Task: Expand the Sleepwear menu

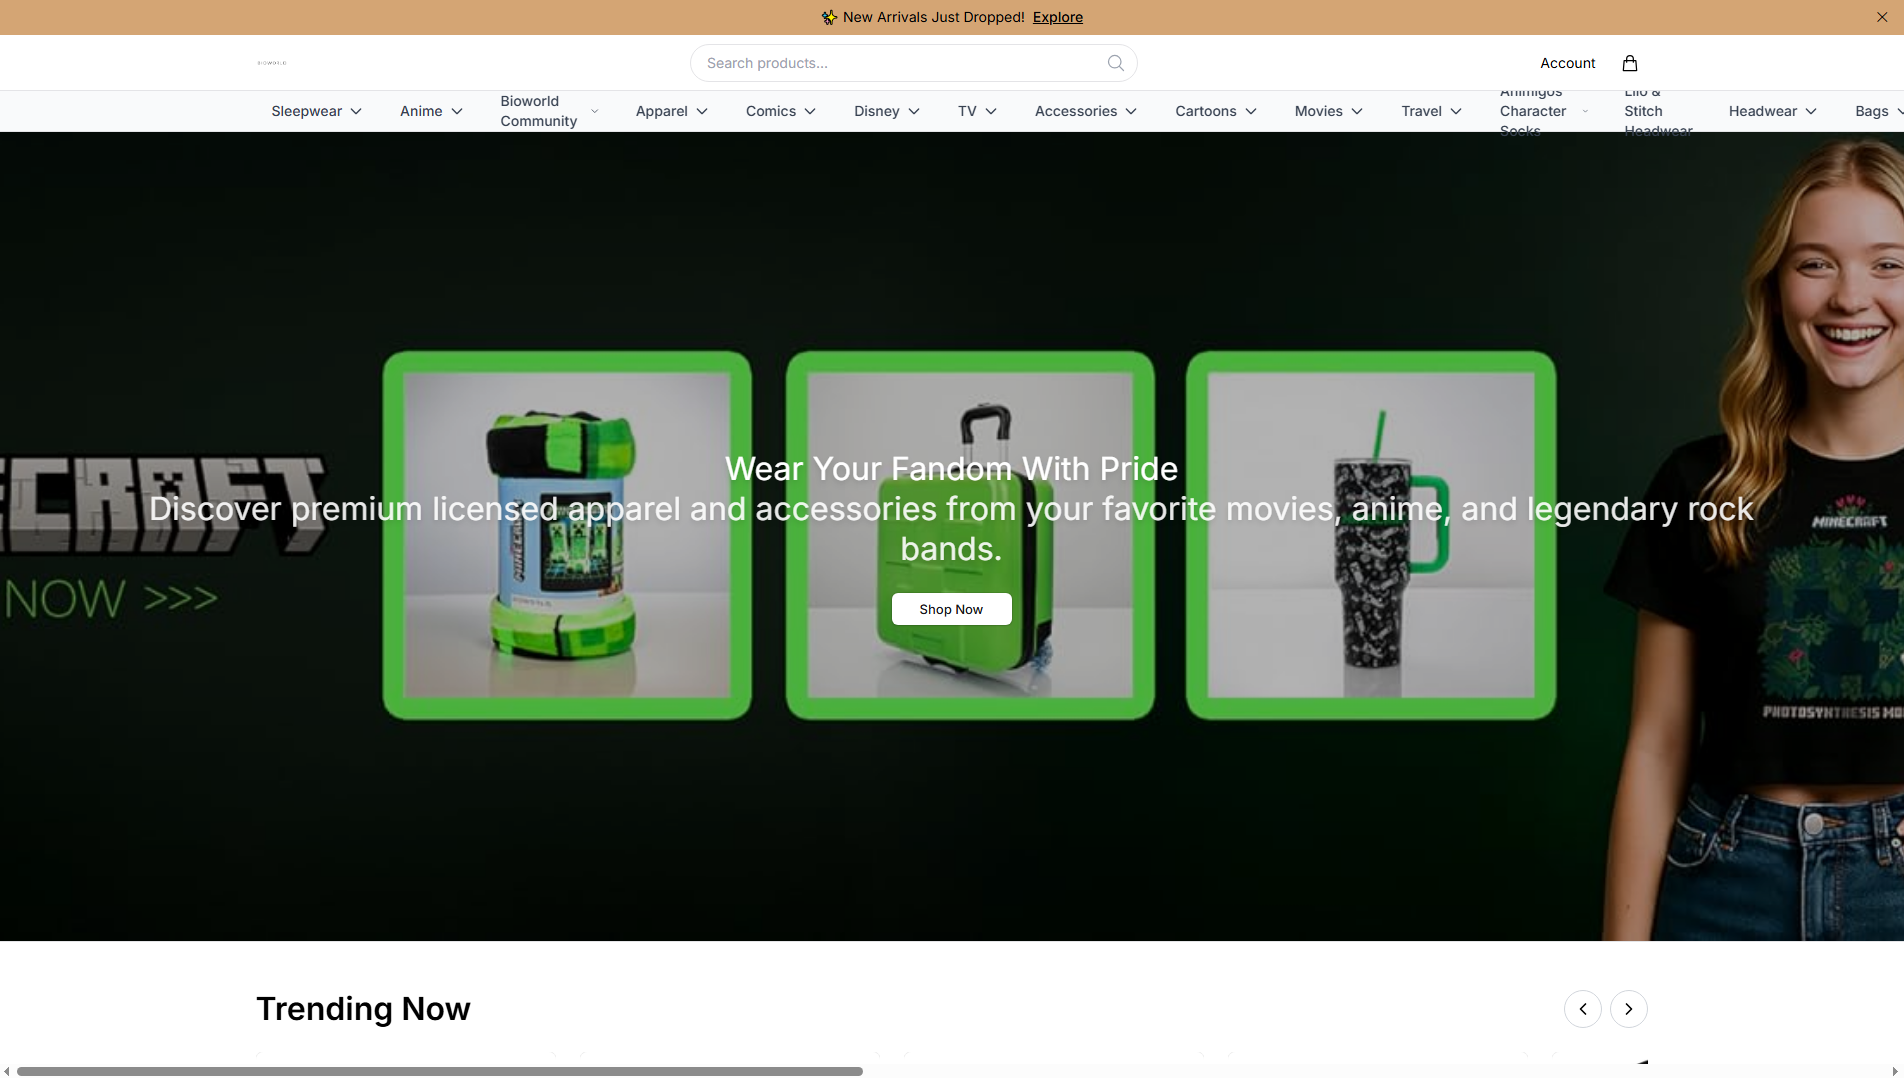Action: coord(316,111)
